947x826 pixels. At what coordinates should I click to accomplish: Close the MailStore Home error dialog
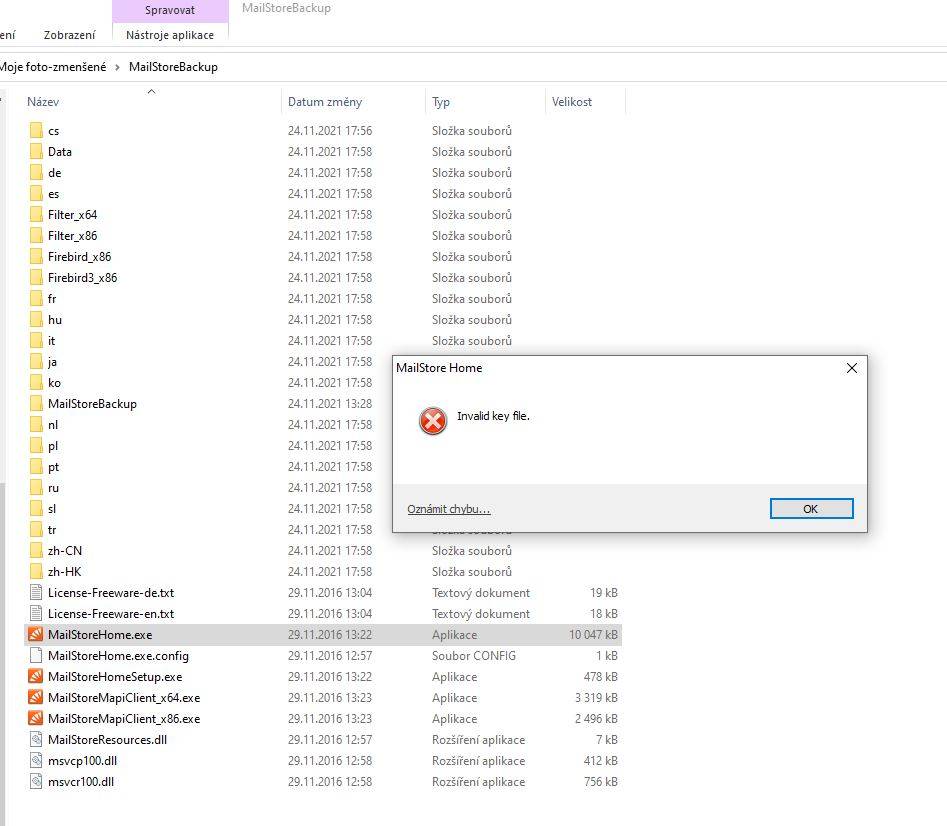(852, 368)
